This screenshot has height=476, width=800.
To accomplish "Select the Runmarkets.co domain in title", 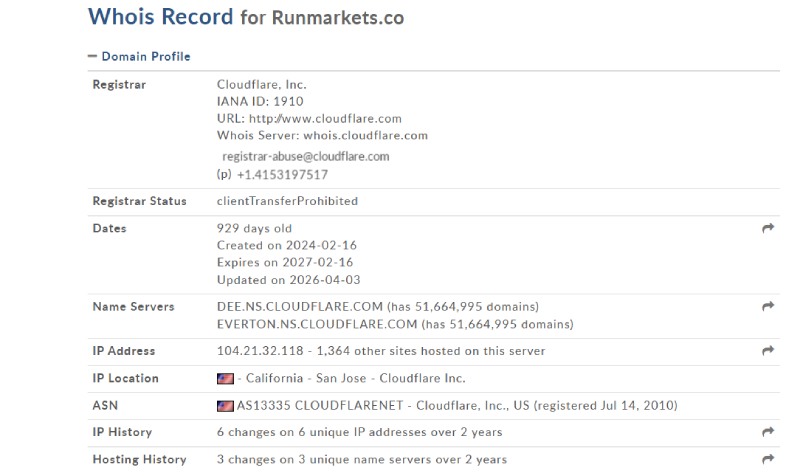I will [338, 18].
